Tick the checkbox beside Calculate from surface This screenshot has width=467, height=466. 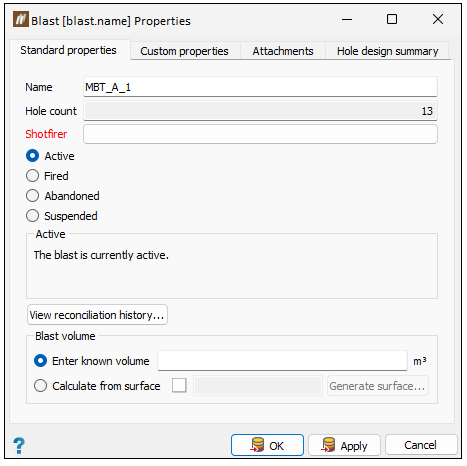[x=179, y=386]
